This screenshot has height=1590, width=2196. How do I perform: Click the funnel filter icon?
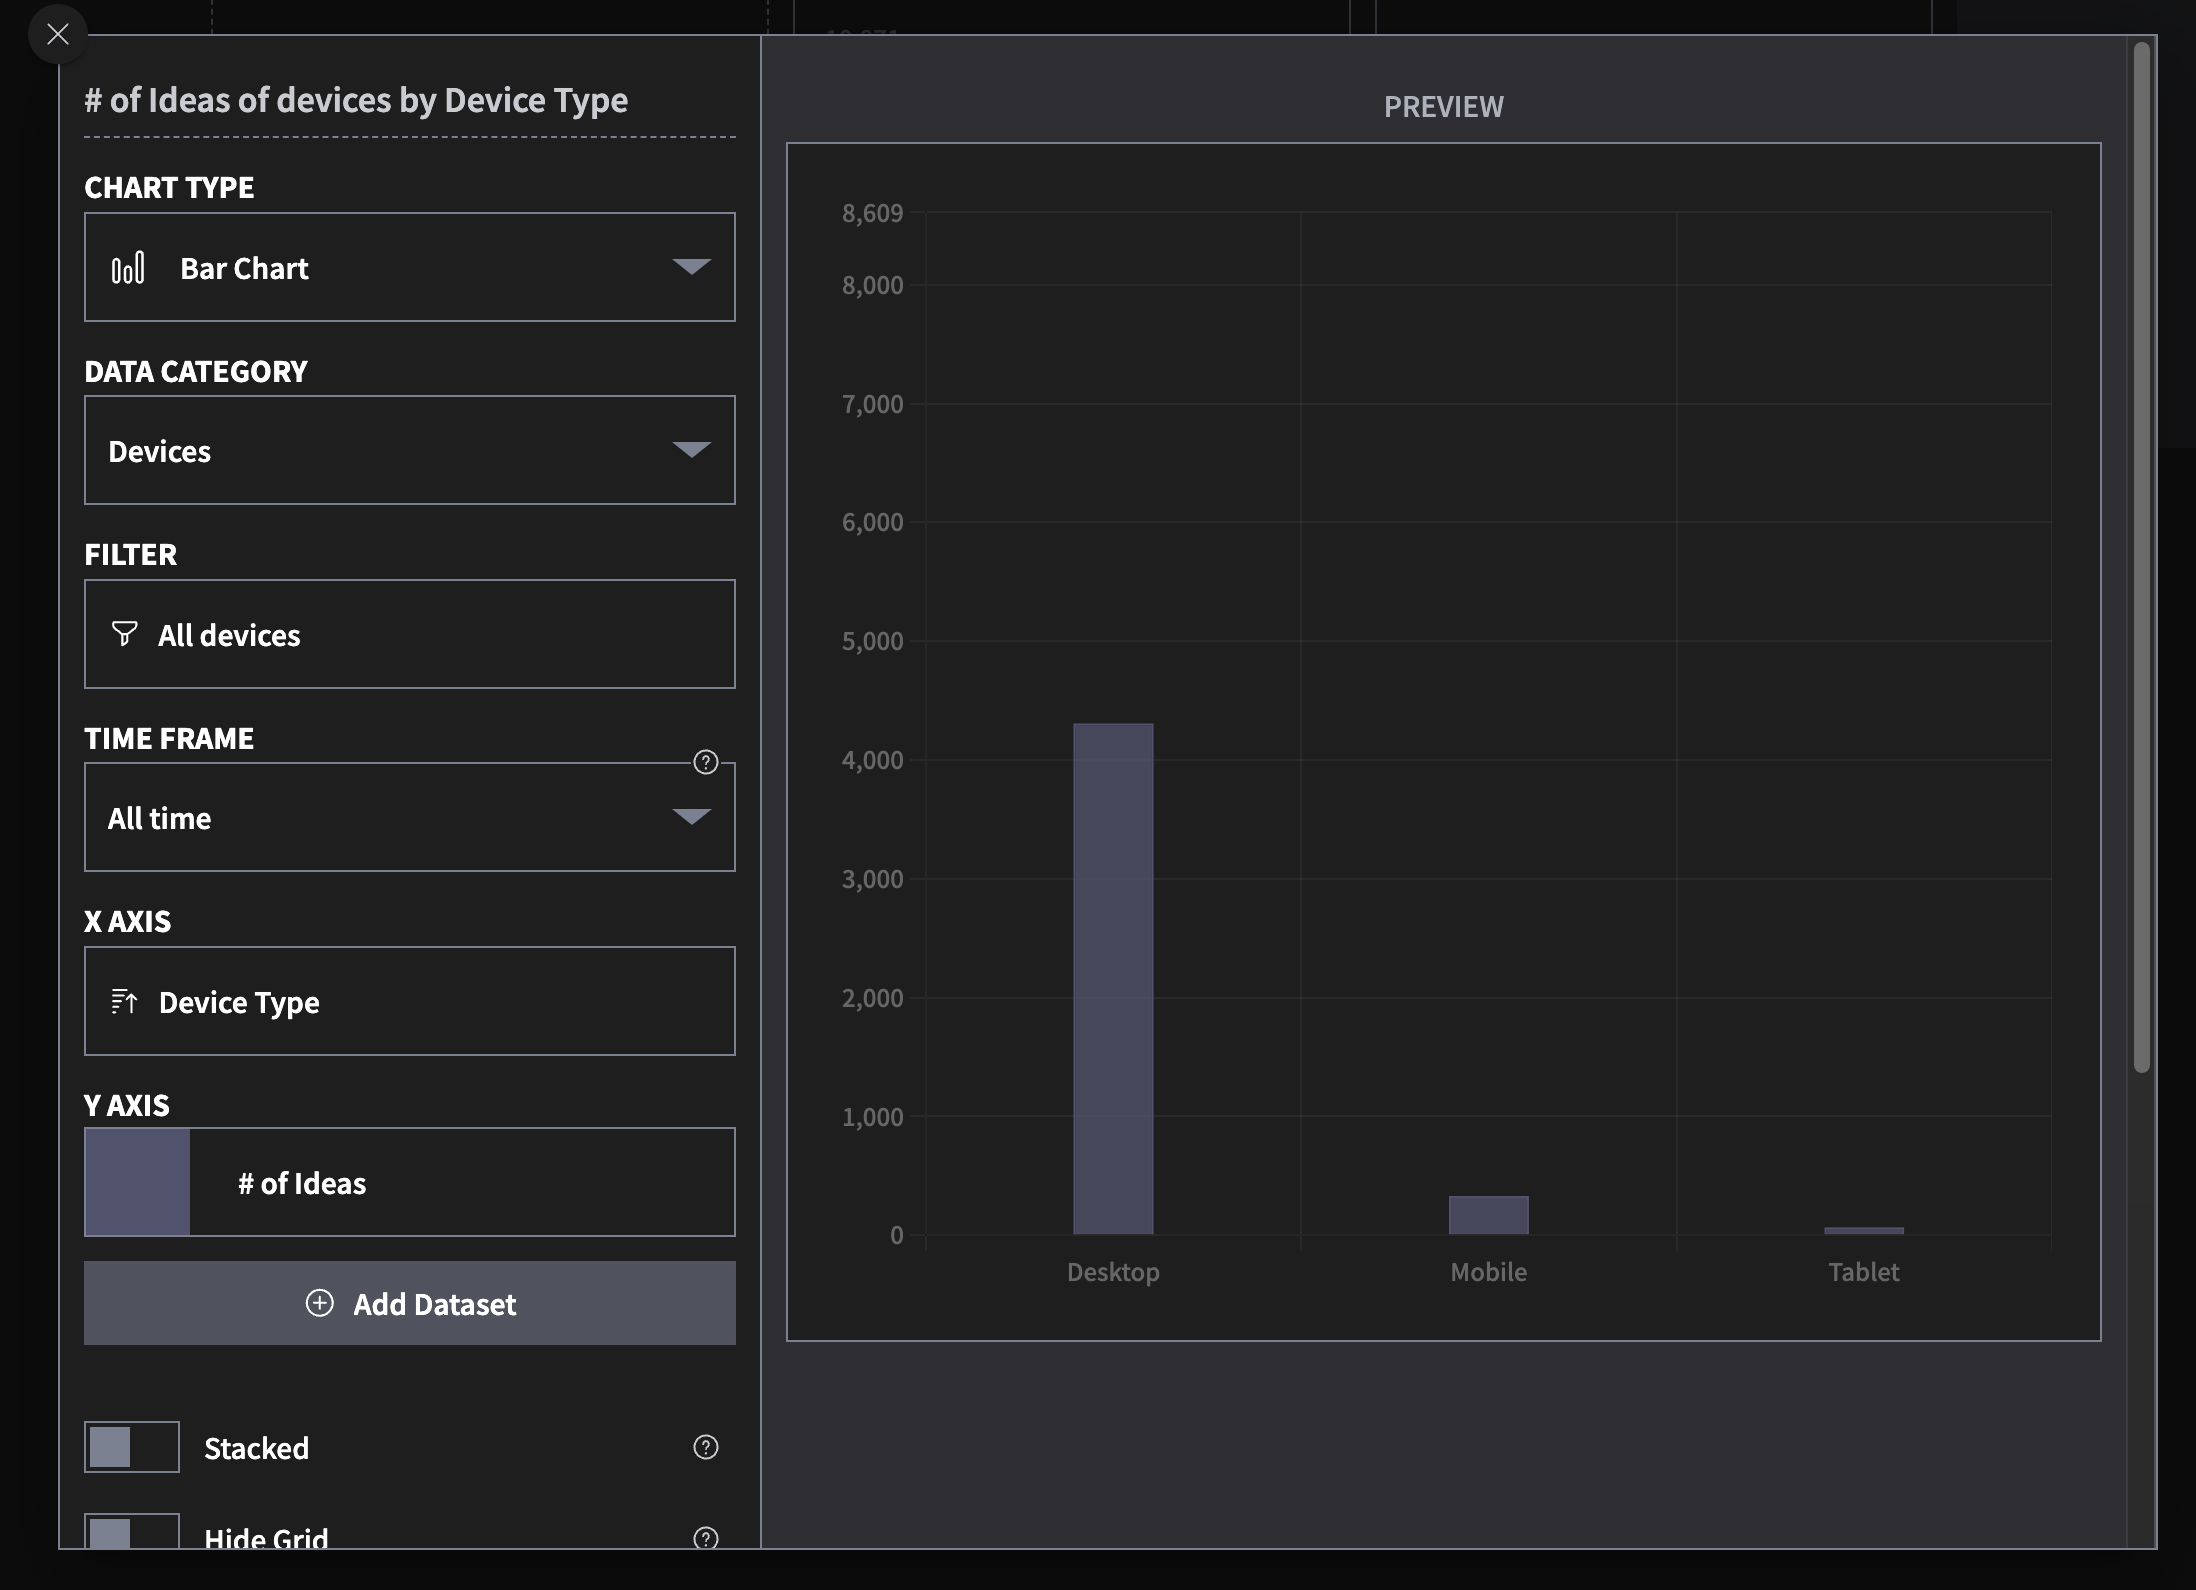tap(125, 634)
